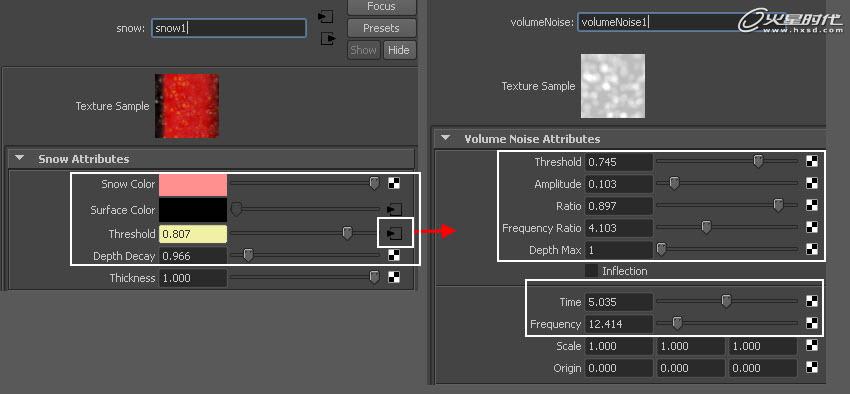Click the Amplitude map checker icon

coord(812,184)
